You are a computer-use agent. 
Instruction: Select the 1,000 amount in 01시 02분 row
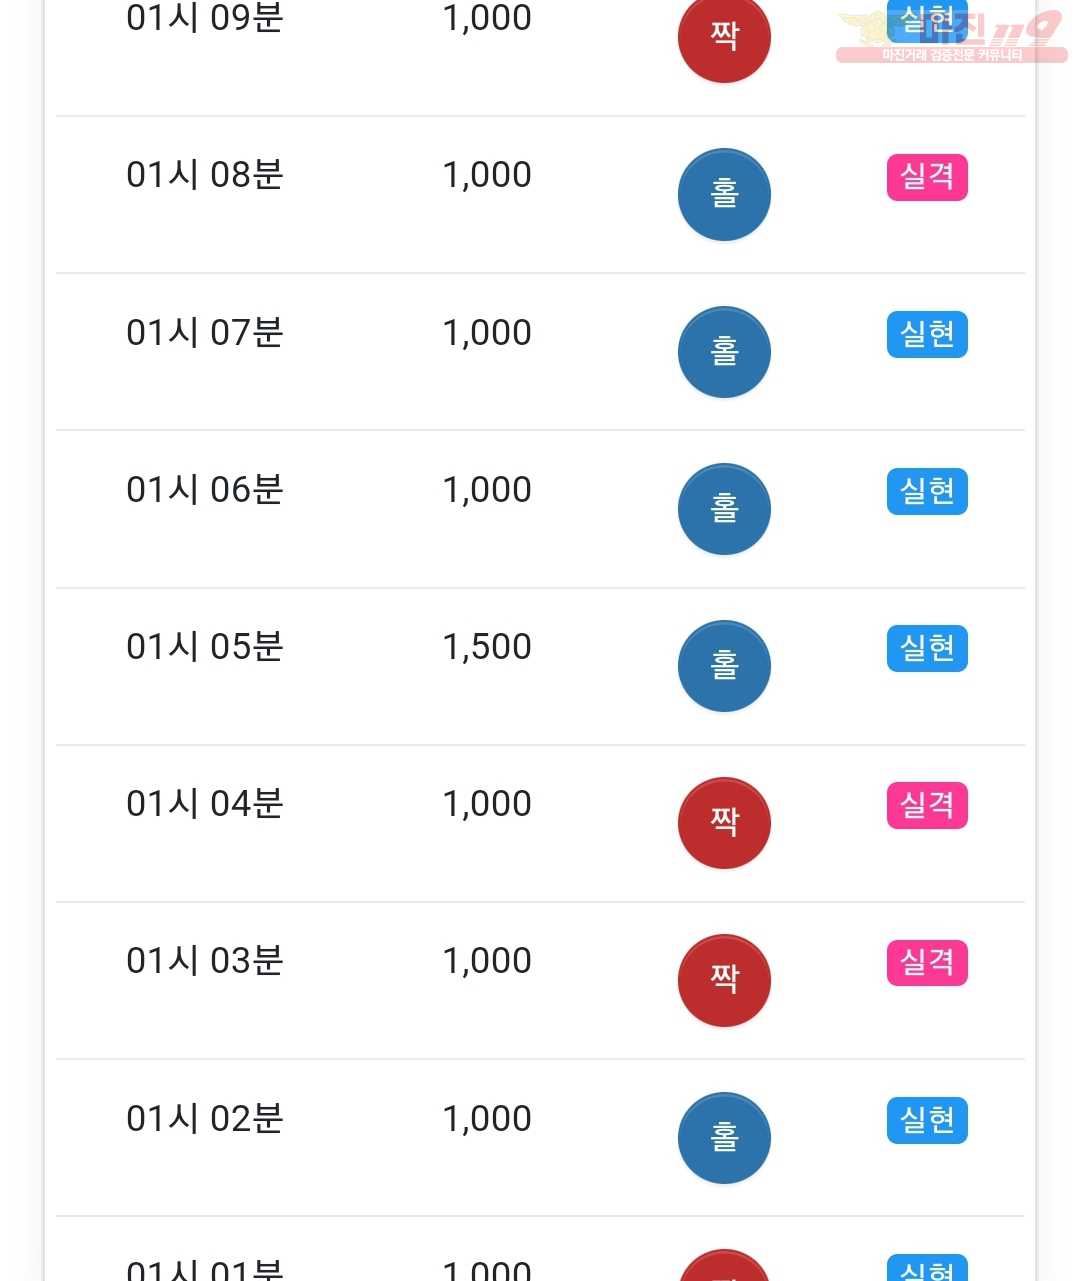pos(487,1119)
